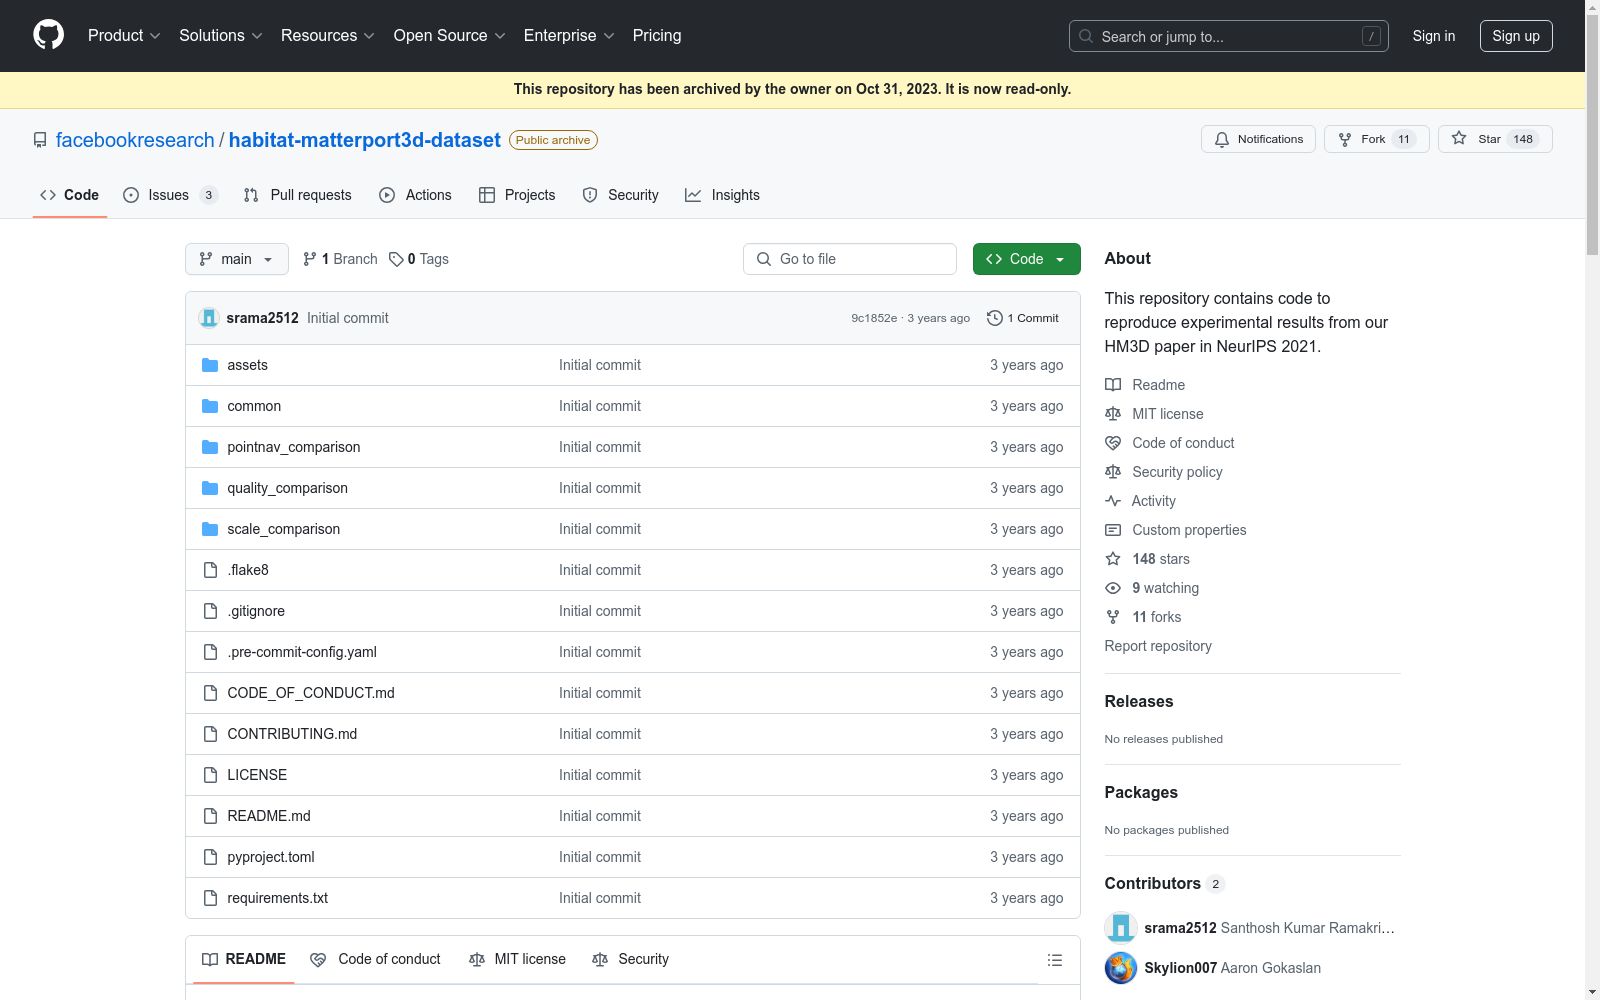Switch to the Projects tab
Image resolution: width=1600 pixels, height=1000 pixels.
tap(517, 195)
